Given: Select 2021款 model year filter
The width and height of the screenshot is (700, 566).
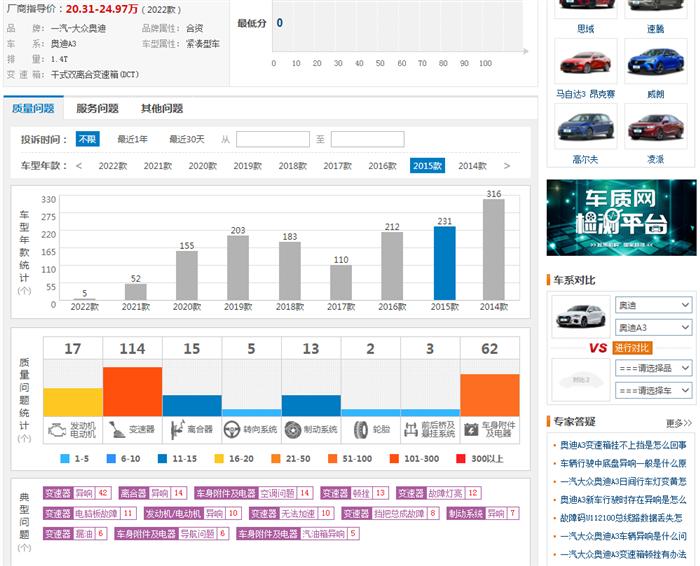Looking at the screenshot, I should 158,166.
